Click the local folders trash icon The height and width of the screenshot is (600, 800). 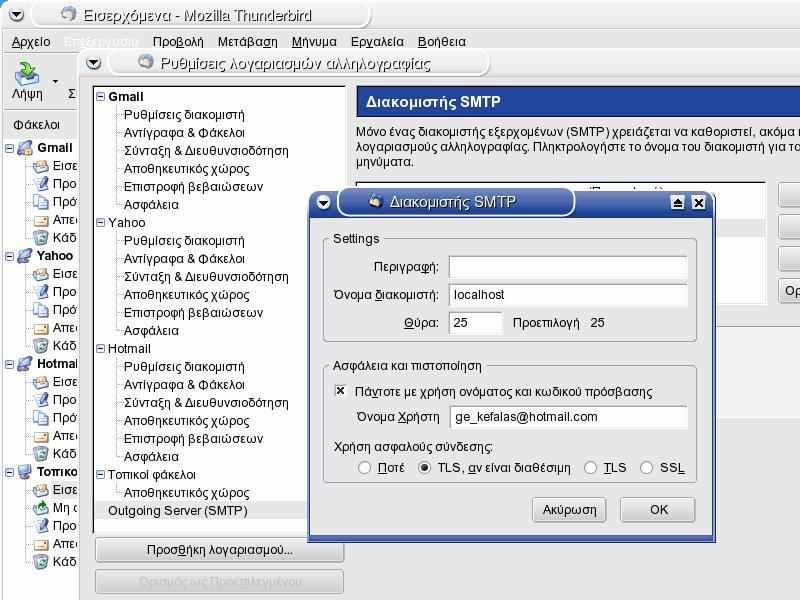pyautogui.click(x=40, y=562)
